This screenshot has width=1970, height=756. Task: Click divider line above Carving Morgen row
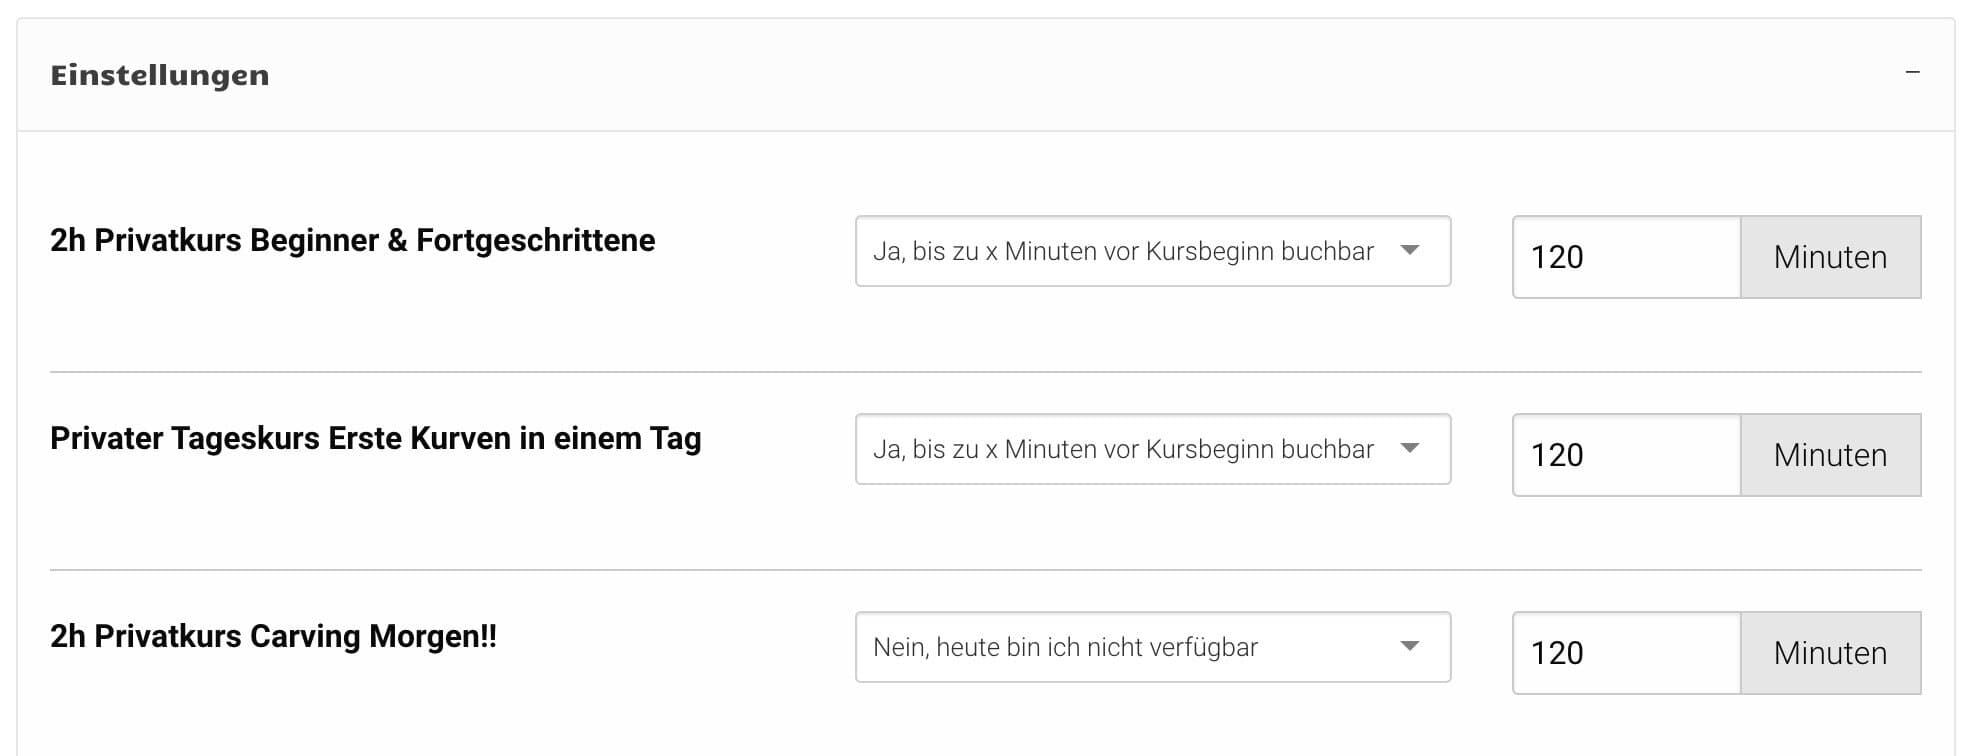[985, 570]
